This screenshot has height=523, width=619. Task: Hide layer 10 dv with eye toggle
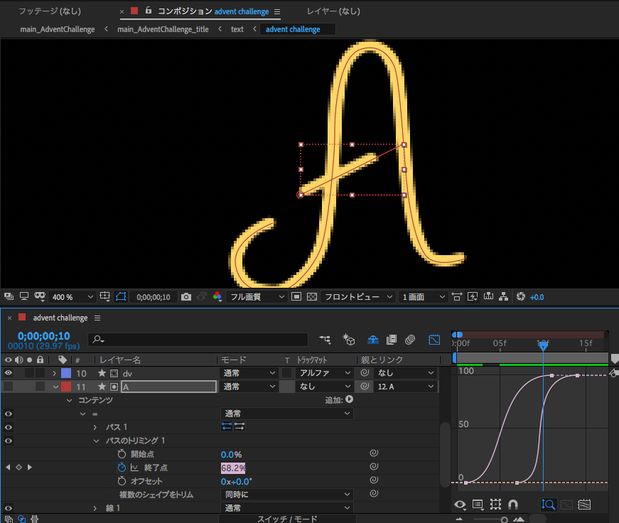pos(9,373)
